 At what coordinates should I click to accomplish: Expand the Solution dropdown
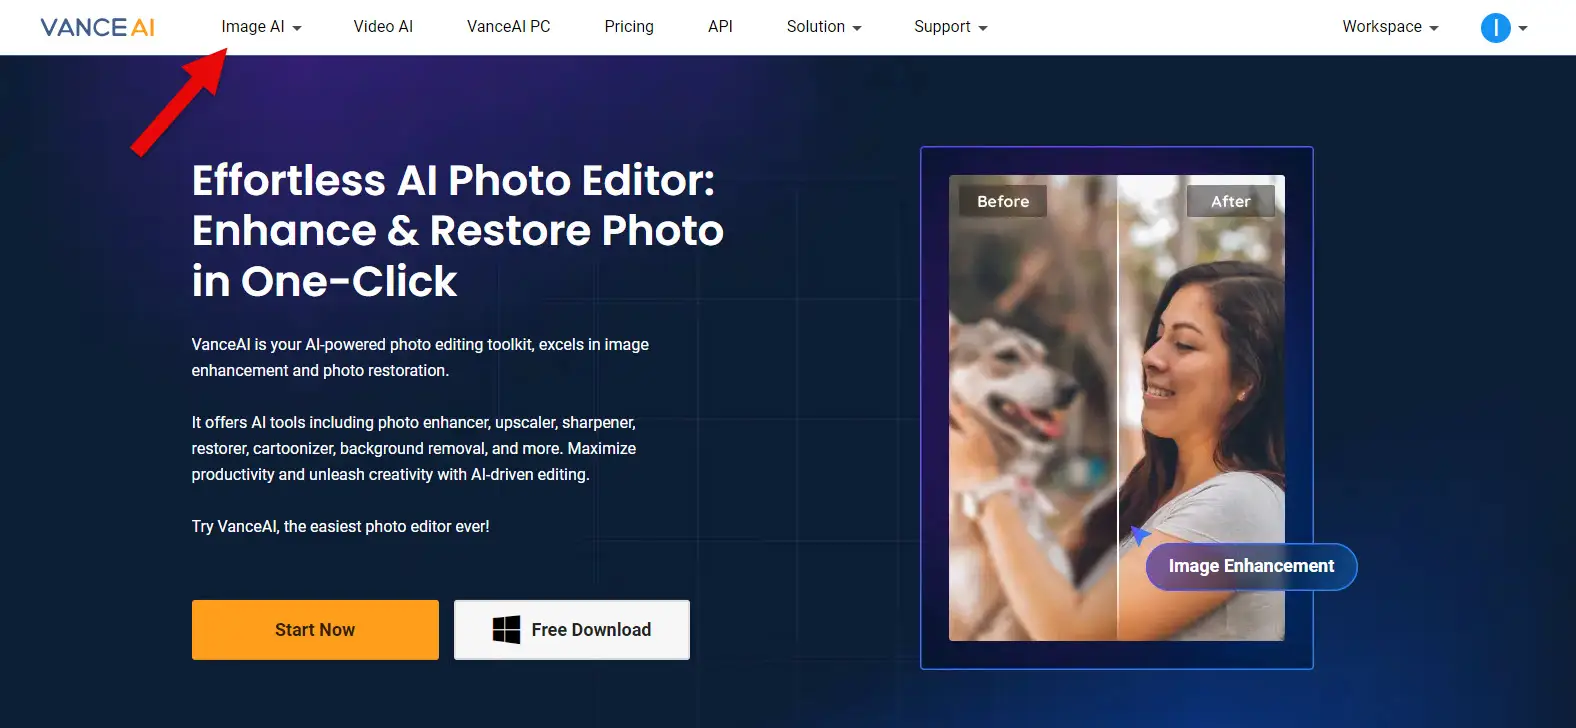824,27
